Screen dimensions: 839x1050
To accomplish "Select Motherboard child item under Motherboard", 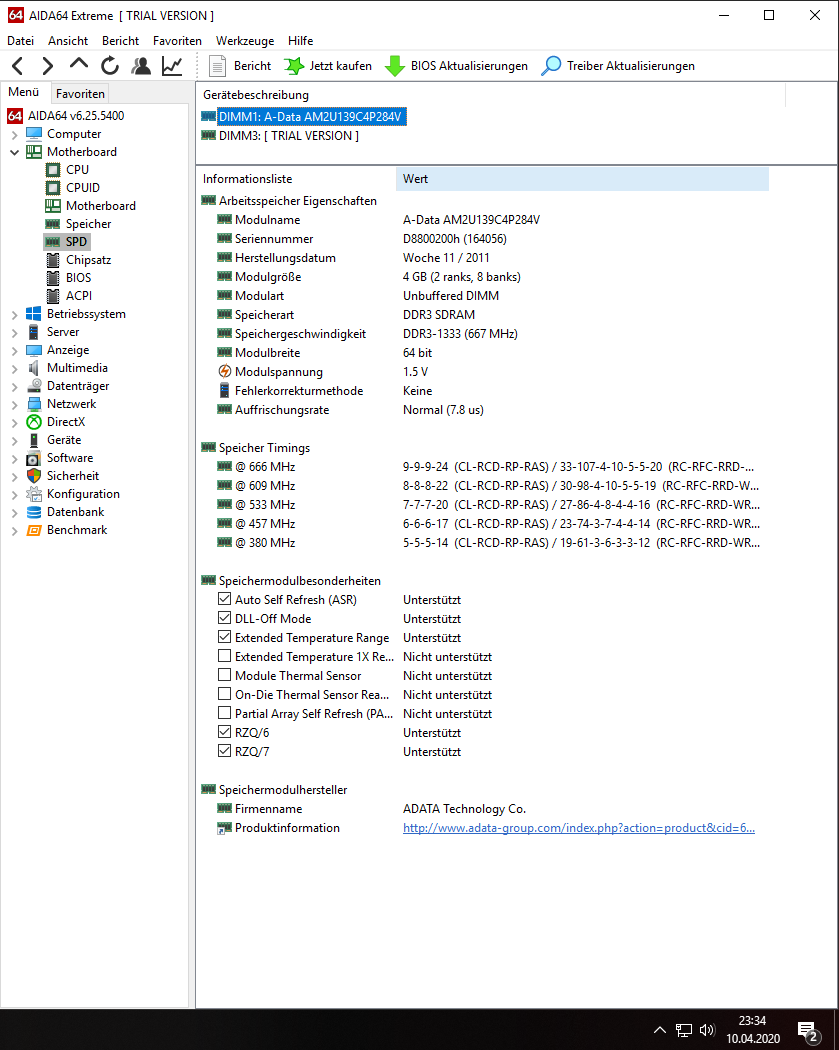I will (91, 206).
